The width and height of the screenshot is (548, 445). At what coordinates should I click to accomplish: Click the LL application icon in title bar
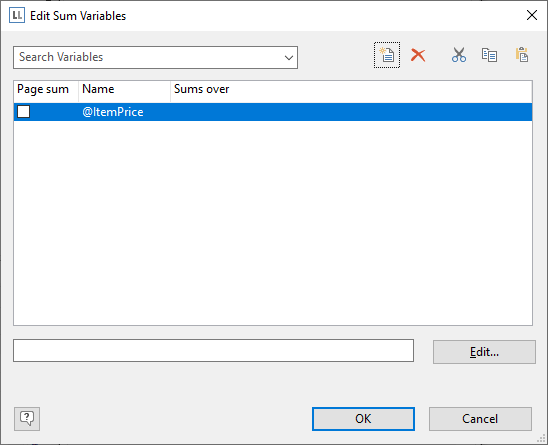pyautogui.click(x=17, y=16)
